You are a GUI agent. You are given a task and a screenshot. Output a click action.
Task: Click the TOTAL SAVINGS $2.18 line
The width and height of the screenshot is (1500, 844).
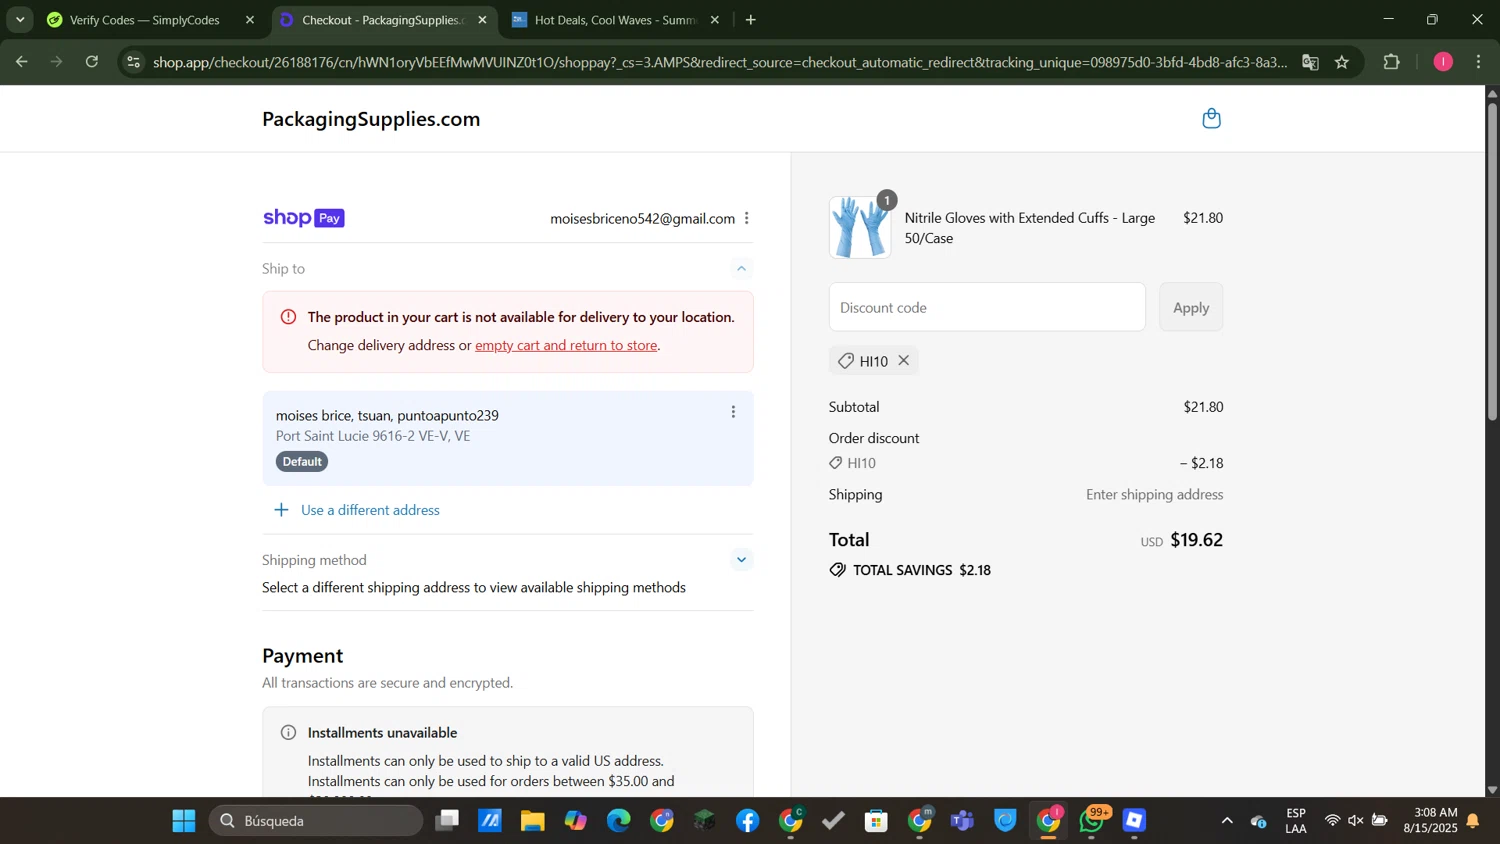910,570
